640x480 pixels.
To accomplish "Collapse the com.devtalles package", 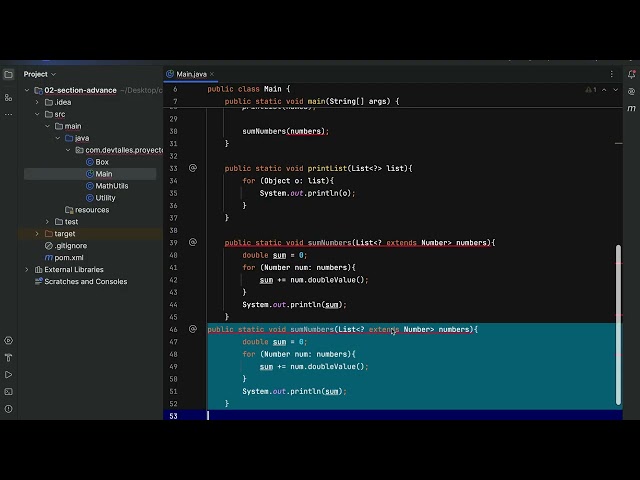I will [68, 150].
